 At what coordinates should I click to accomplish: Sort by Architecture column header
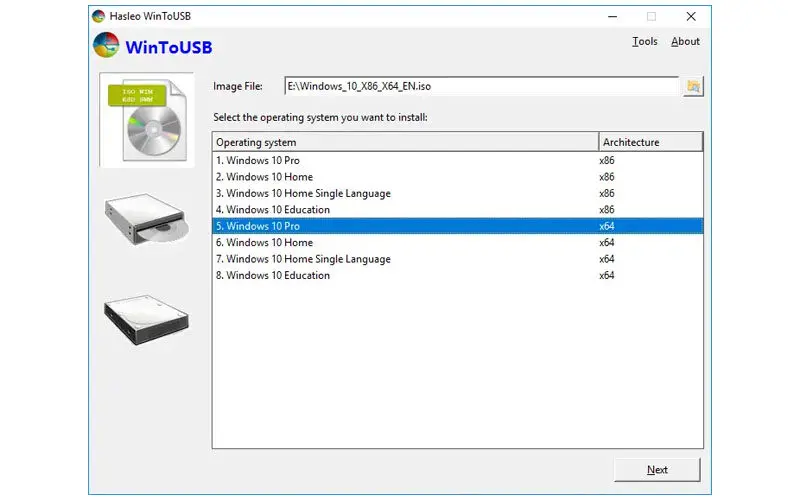(x=651, y=142)
